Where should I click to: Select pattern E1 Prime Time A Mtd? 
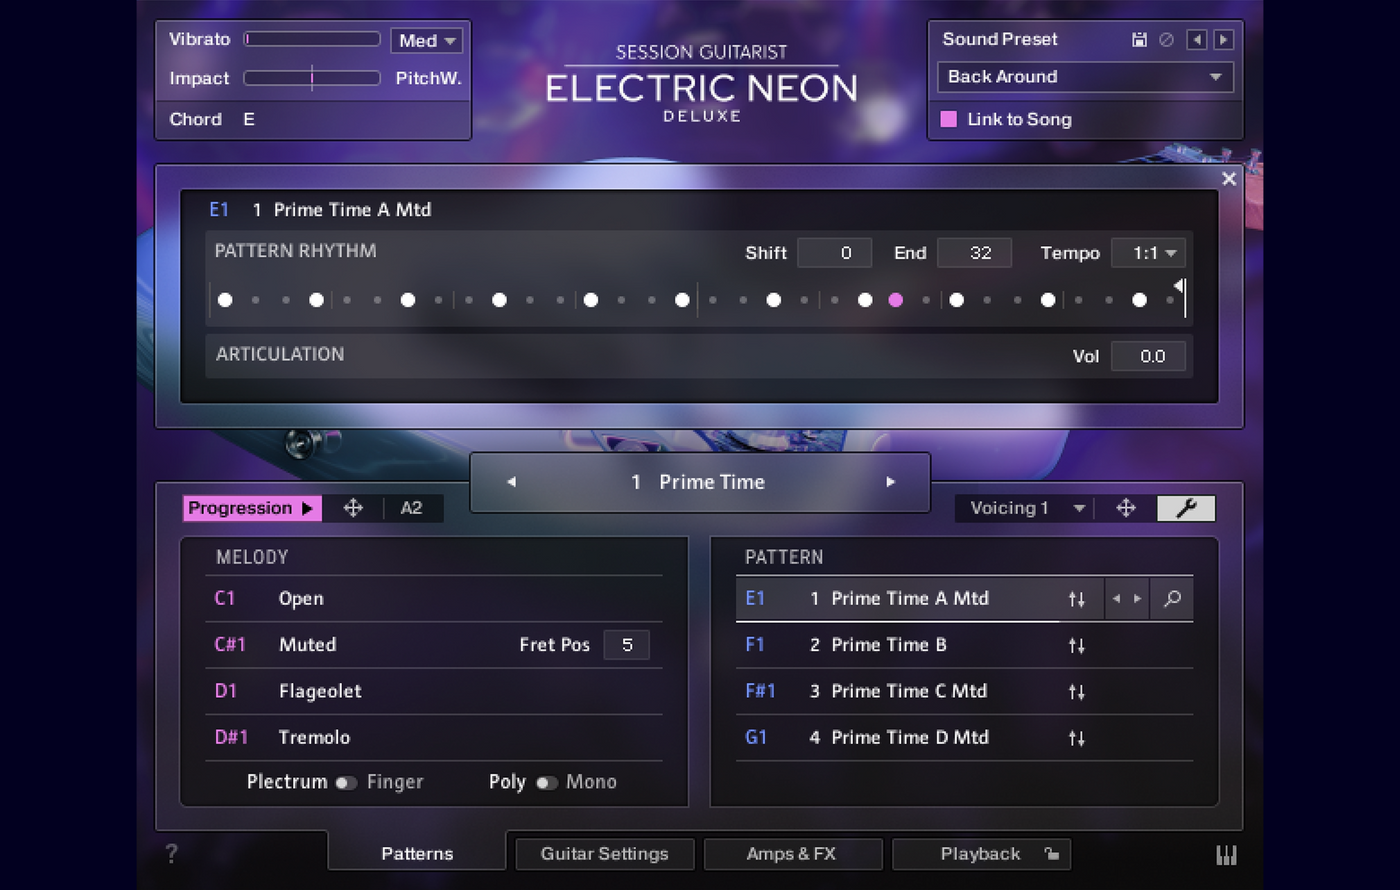coord(964,599)
